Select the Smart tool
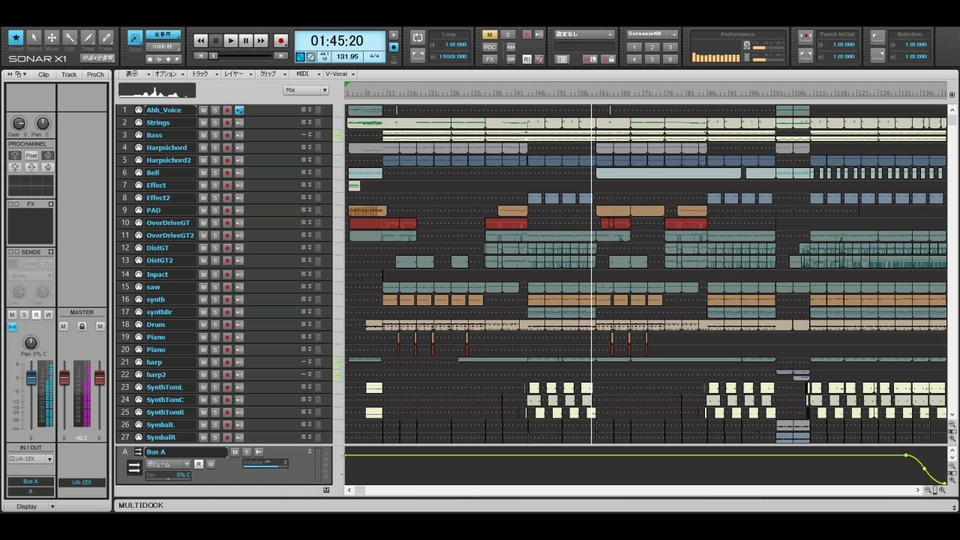 (x=15, y=39)
